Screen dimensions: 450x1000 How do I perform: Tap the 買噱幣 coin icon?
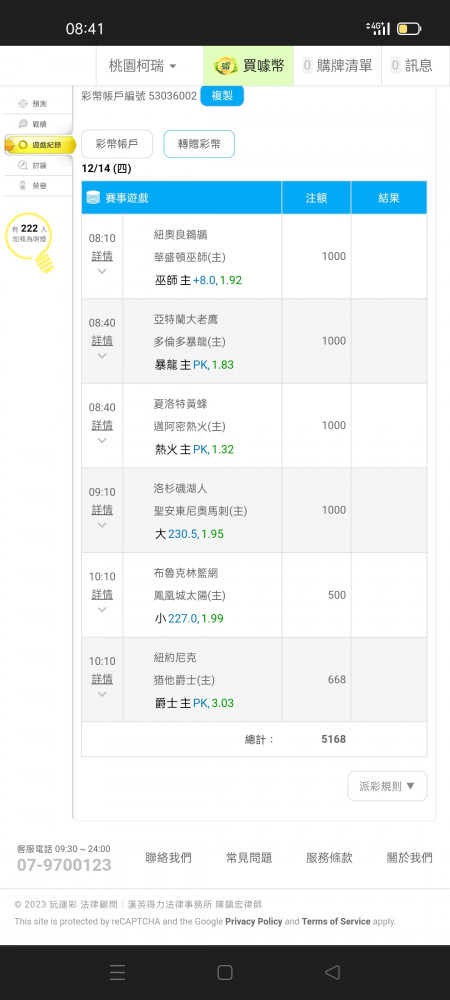coord(225,65)
